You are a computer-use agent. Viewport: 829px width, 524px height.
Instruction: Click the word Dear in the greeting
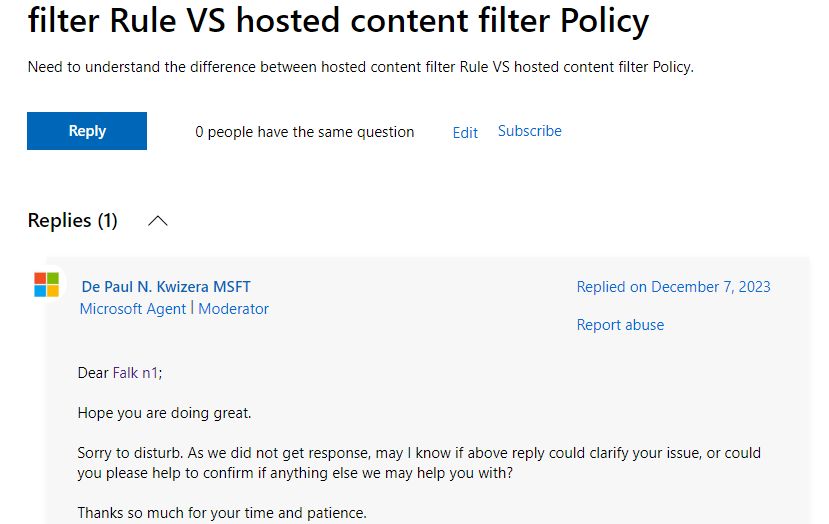[x=93, y=373]
